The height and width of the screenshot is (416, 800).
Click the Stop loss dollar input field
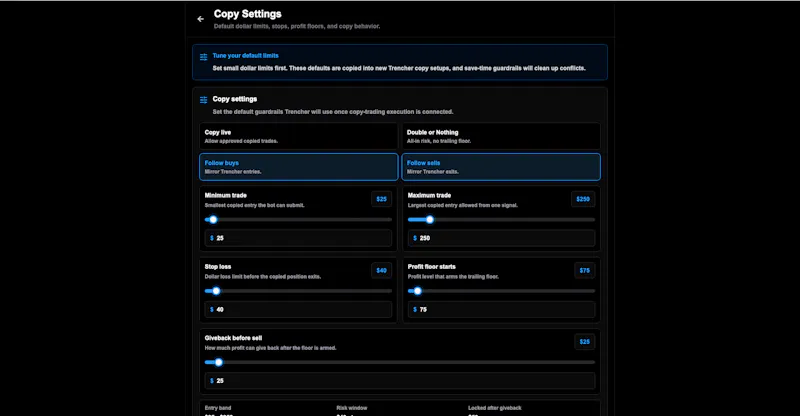point(298,309)
